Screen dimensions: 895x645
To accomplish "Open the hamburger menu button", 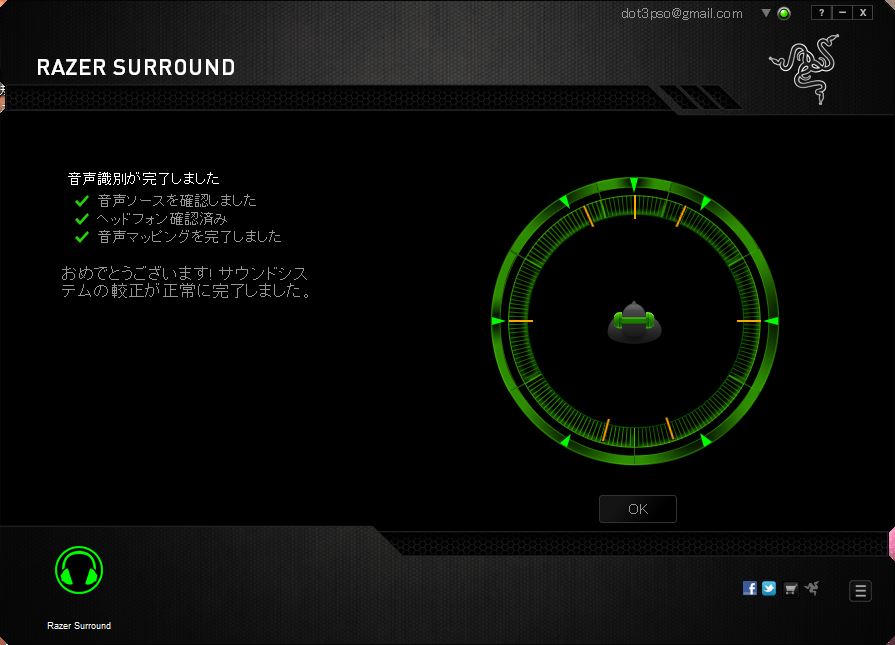I will point(860,591).
